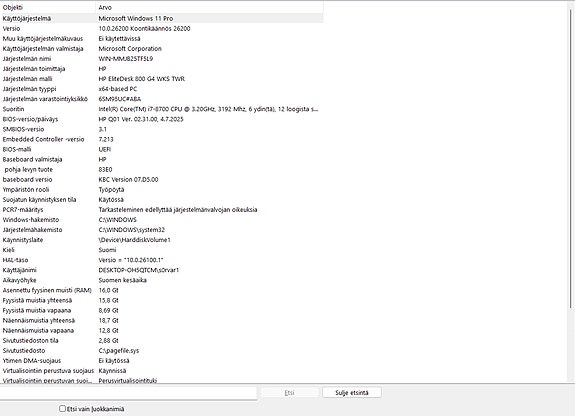This screenshot has width=575, height=416.
Task: Select 'Baseboard valmistaja' row
Action: click(32, 159)
